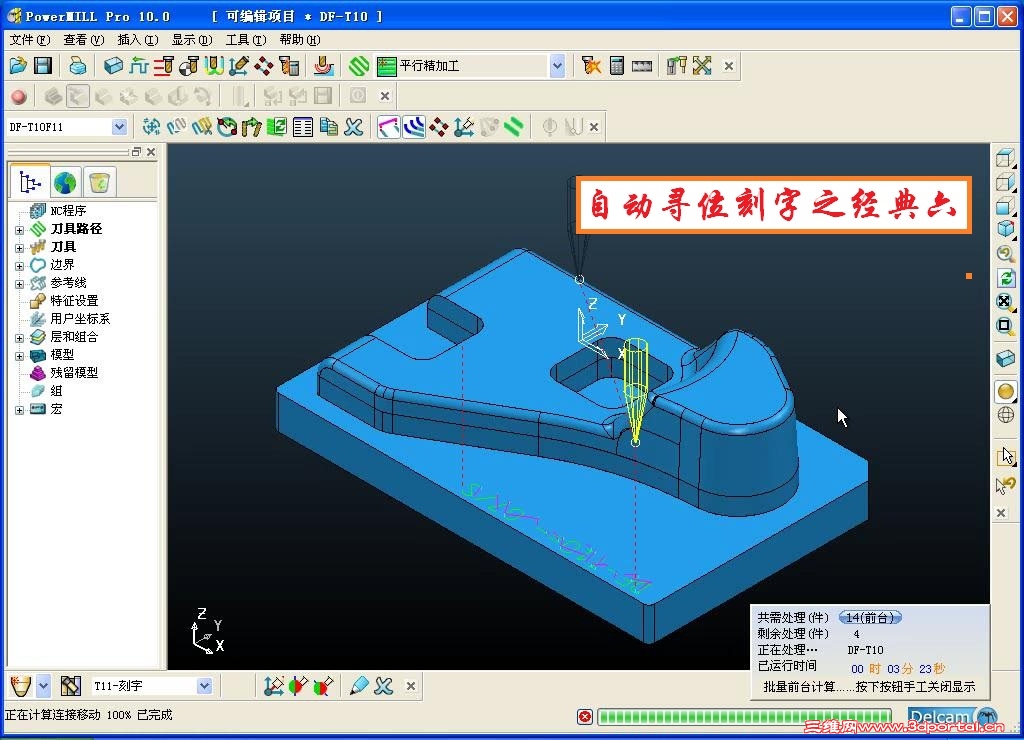The width and height of the screenshot is (1024, 740).
Task: Click the 14(前台) batch button
Action: (870, 617)
